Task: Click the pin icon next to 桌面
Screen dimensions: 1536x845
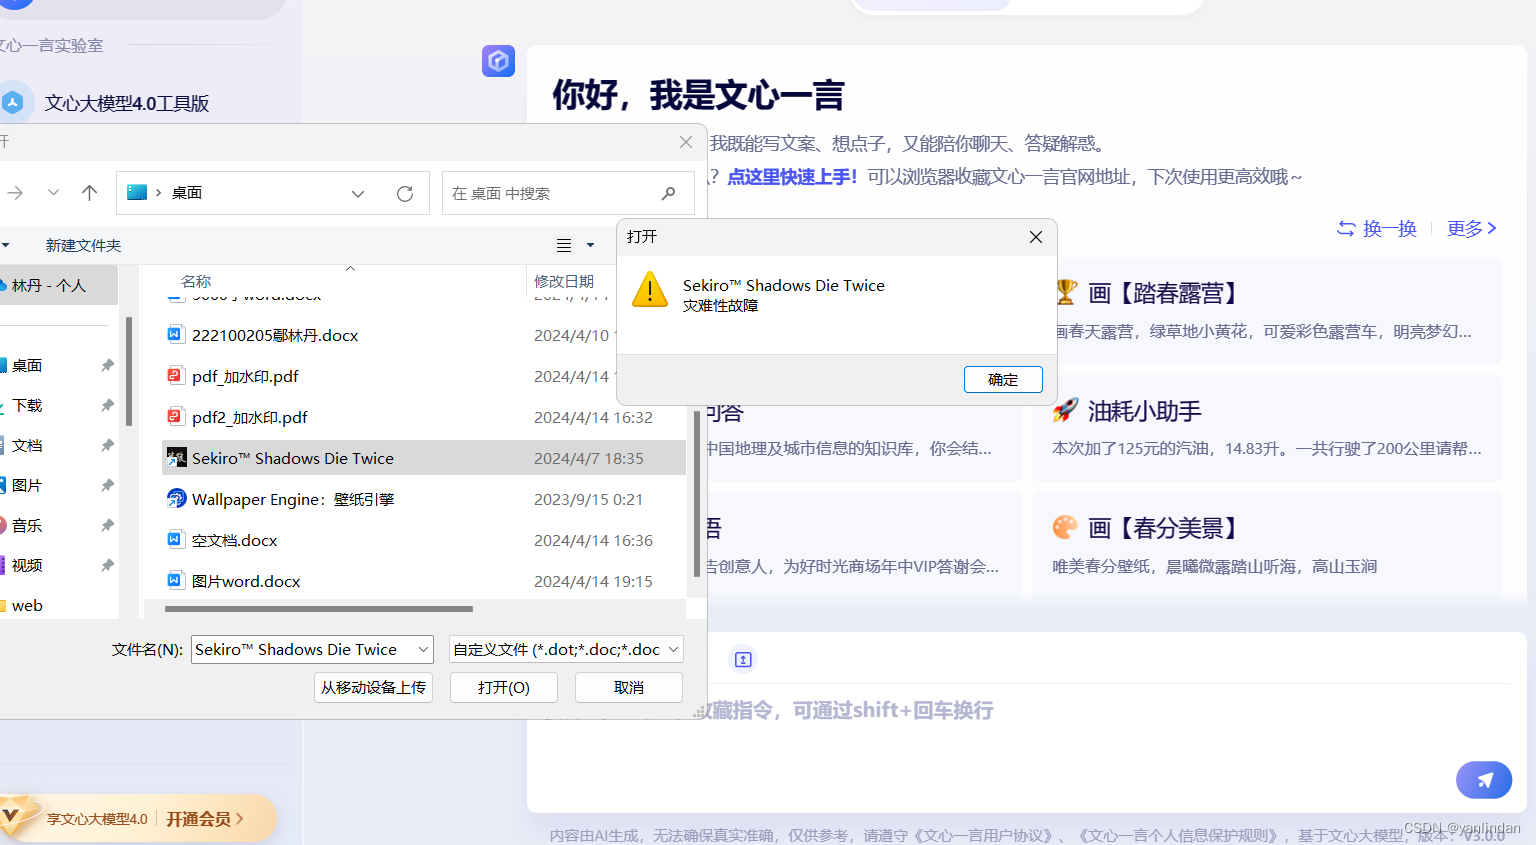Action: pyautogui.click(x=107, y=365)
